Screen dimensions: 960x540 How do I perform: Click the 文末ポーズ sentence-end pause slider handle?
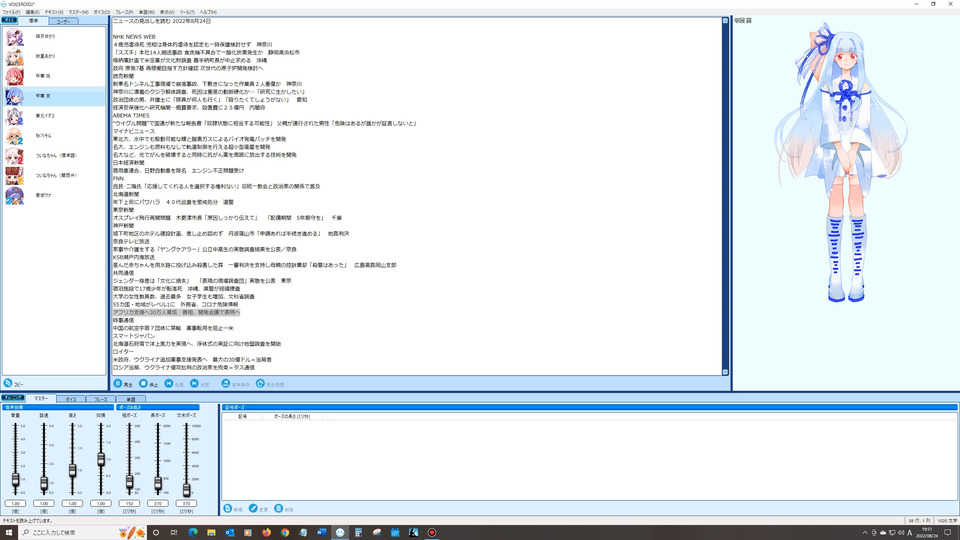[x=186, y=489]
